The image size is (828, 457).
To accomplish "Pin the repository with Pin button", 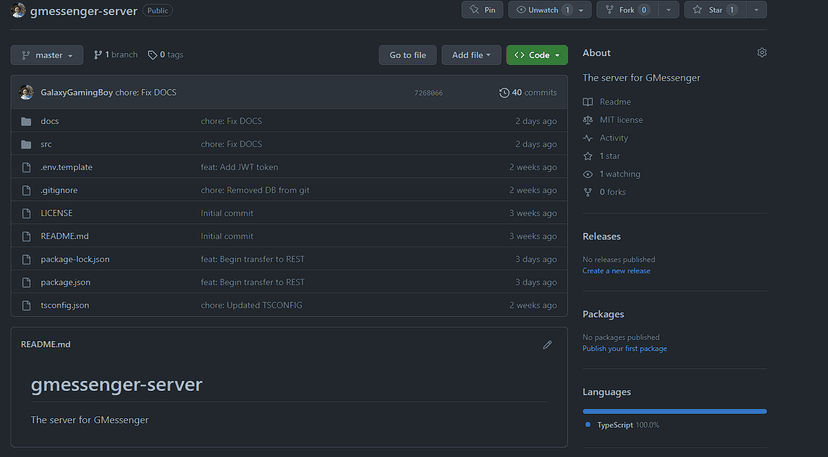I will (x=482, y=10).
